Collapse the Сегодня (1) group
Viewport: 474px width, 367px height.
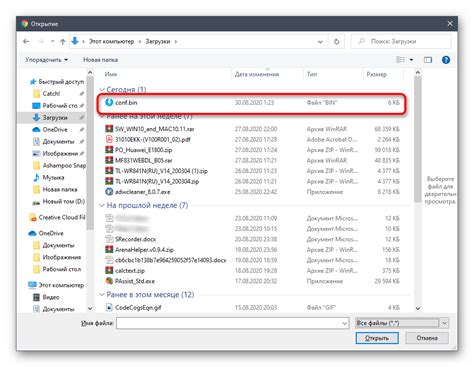click(x=102, y=89)
